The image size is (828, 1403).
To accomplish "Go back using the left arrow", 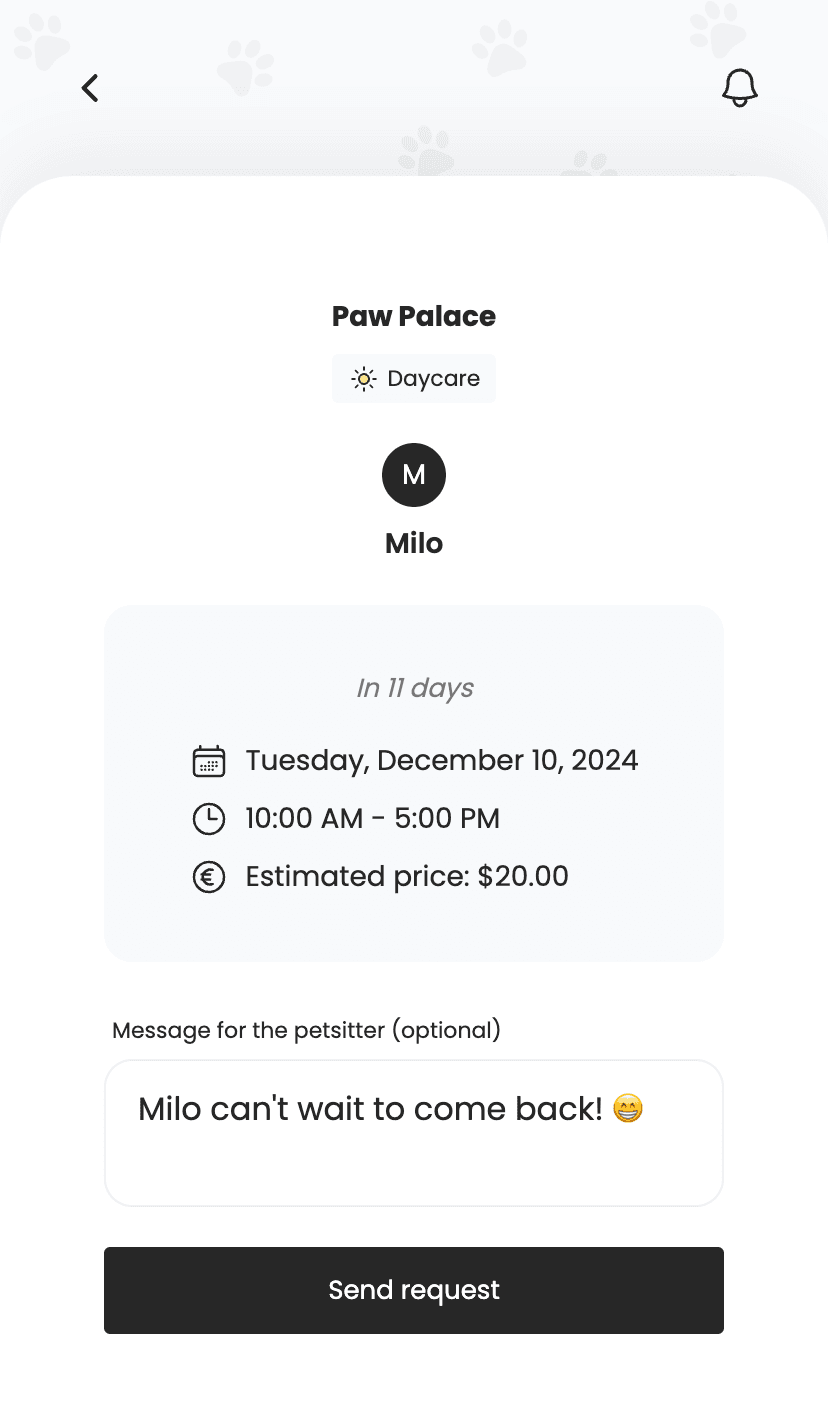I will (x=90, y=88).
